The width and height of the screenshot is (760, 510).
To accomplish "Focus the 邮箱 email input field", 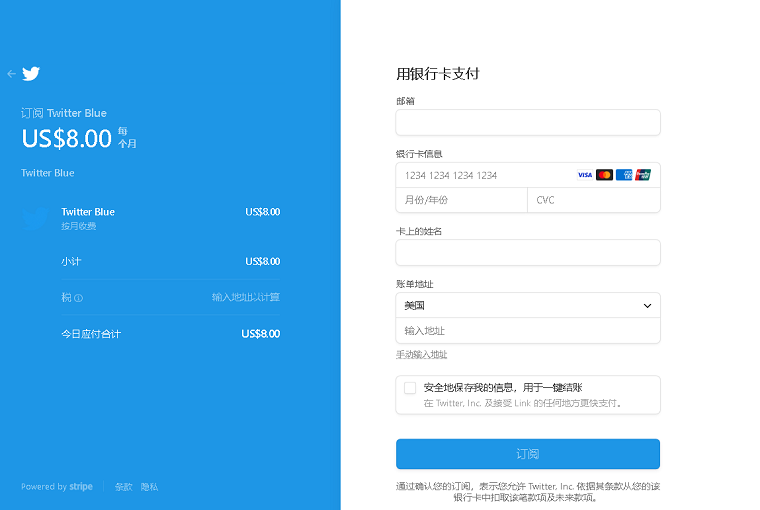I will [x=528, y=122].
